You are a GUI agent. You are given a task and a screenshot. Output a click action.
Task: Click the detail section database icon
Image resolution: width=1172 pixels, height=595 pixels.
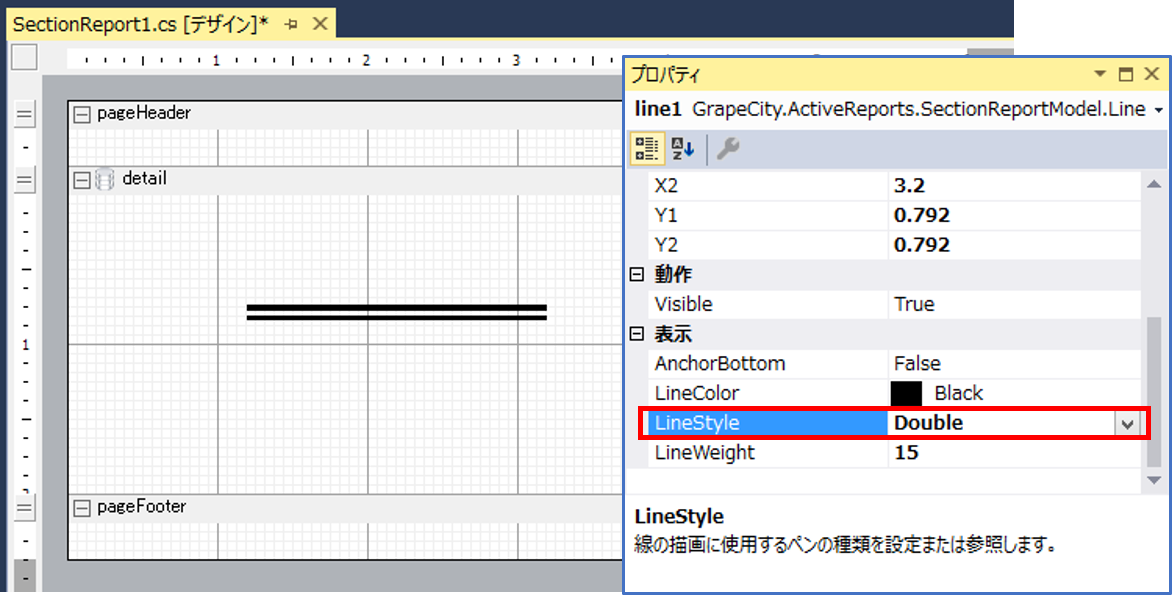pos(105,179)
